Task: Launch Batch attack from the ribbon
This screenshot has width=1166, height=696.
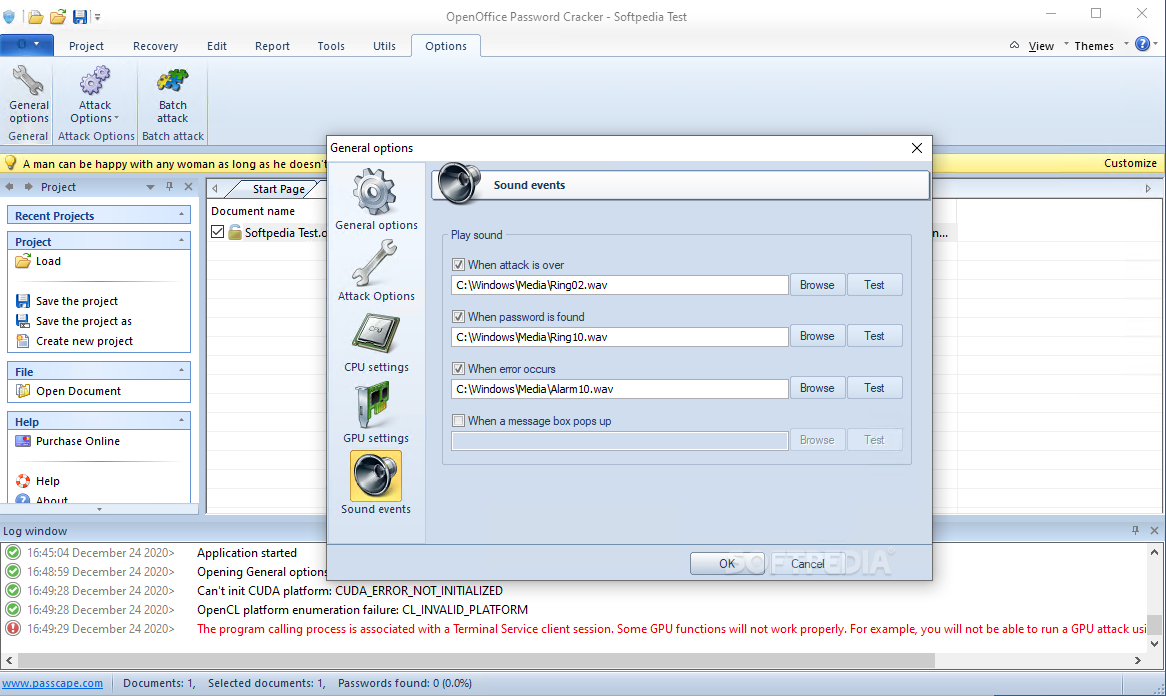Action: pos(173,94)
